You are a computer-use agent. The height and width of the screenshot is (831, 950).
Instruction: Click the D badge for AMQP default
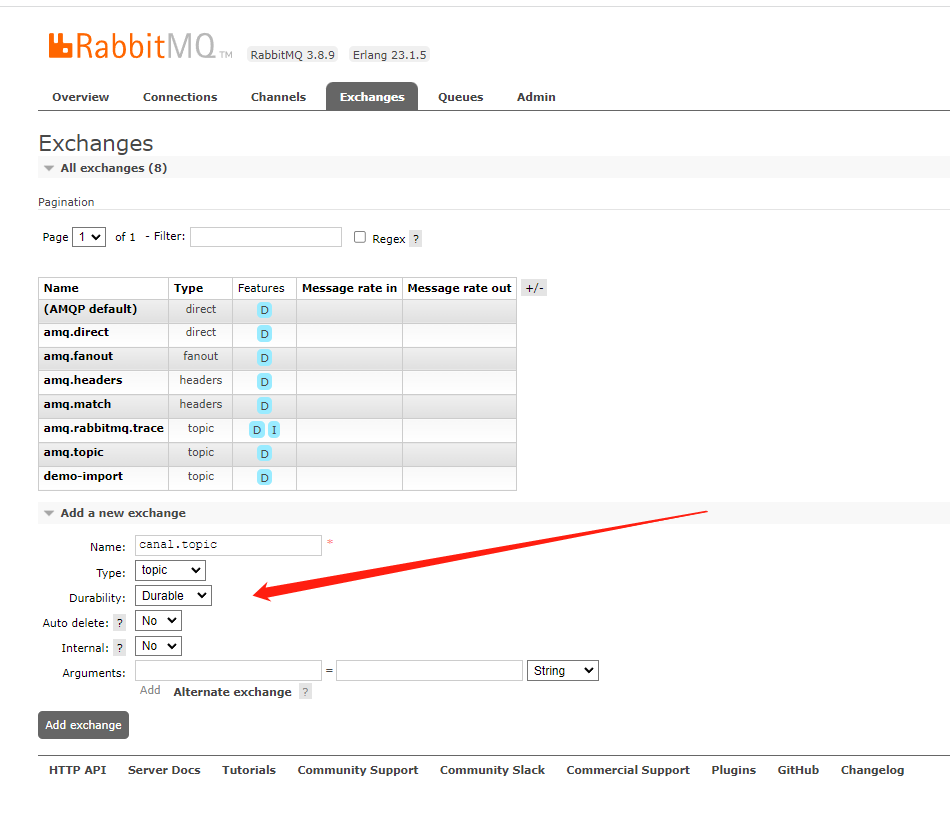click(264, 310)
